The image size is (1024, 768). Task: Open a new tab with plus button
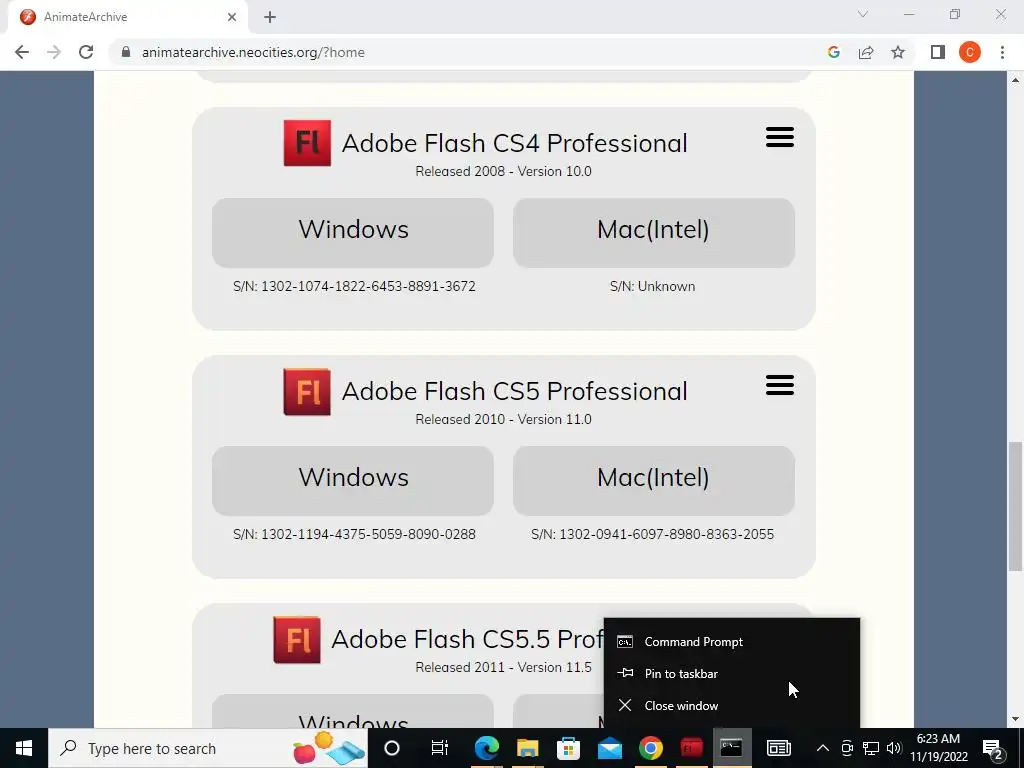click(x=270, y=17)
